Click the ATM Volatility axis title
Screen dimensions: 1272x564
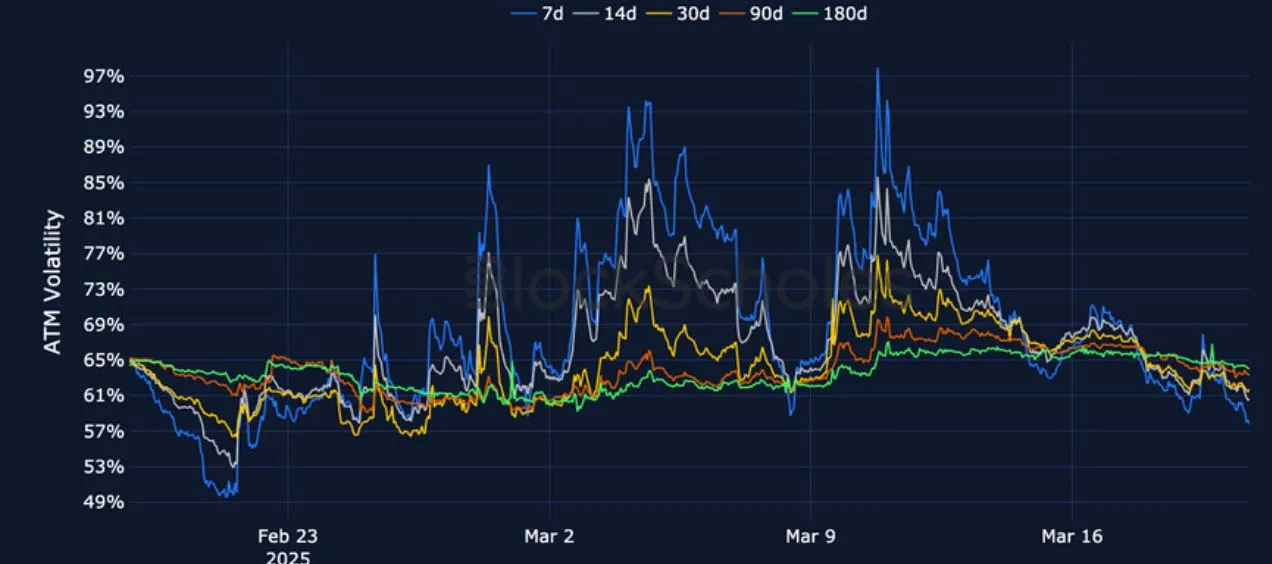(x=53, y=281)
